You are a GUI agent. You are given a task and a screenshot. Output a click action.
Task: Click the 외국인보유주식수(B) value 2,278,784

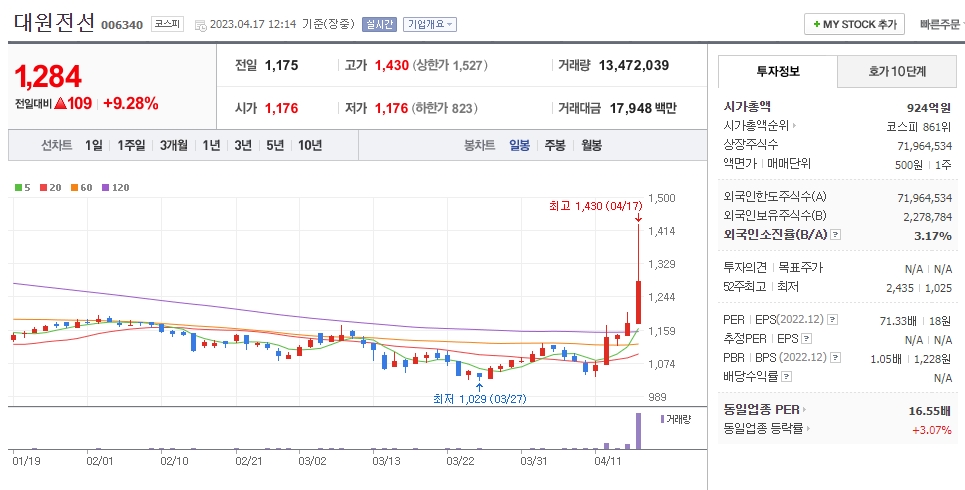[x=927, y=217]
